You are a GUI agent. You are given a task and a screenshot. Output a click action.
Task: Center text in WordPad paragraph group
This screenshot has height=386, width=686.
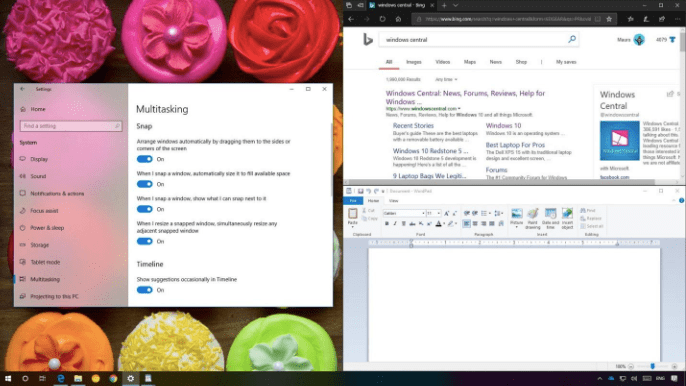[475, 224]
